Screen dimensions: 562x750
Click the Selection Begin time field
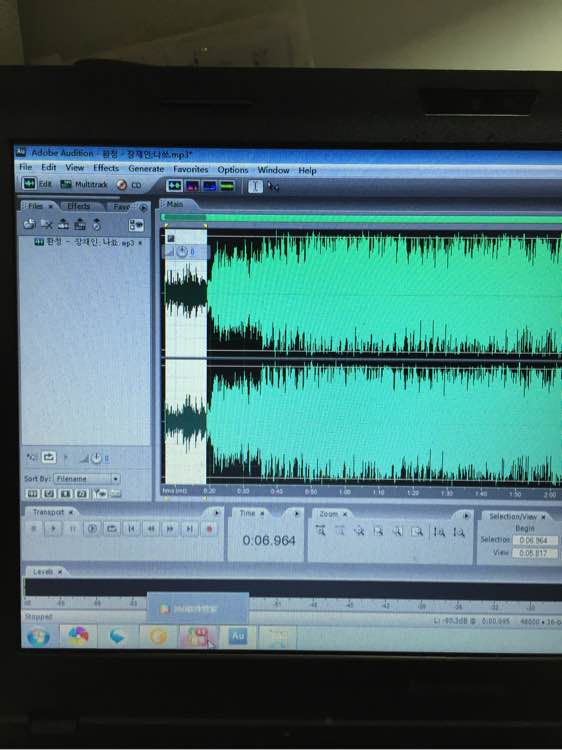tap(535, 540)
